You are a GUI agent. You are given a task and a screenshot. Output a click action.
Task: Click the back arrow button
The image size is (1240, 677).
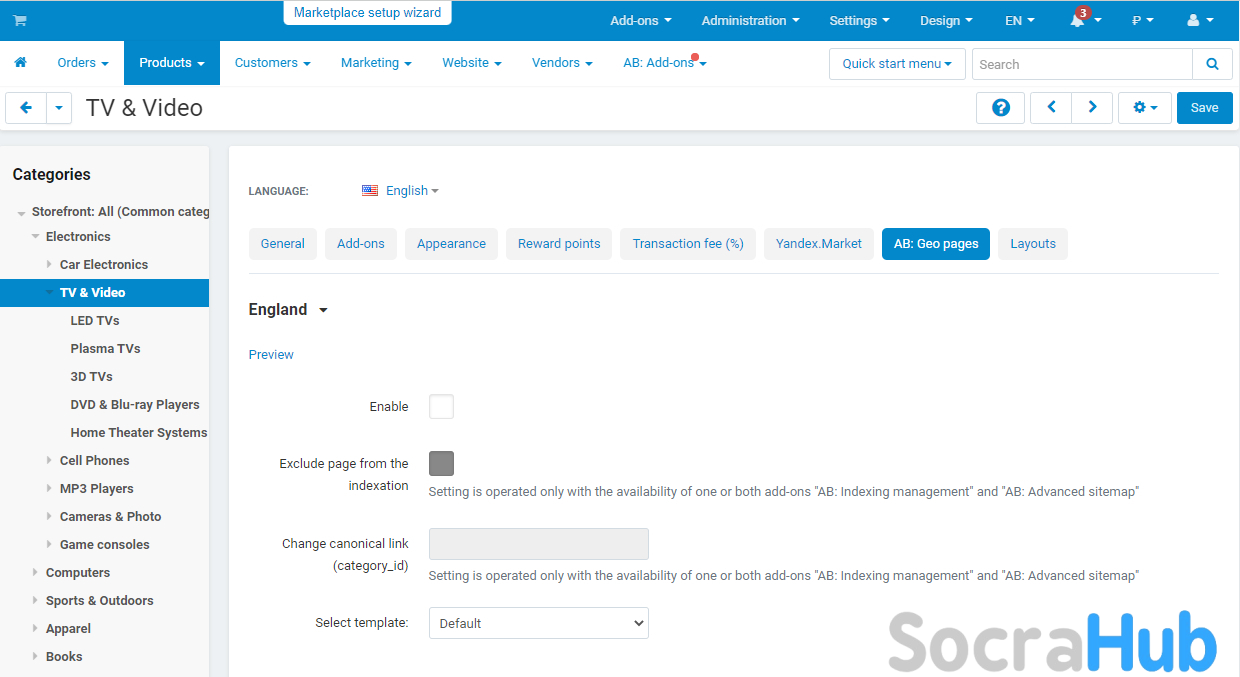pos(26,108)
